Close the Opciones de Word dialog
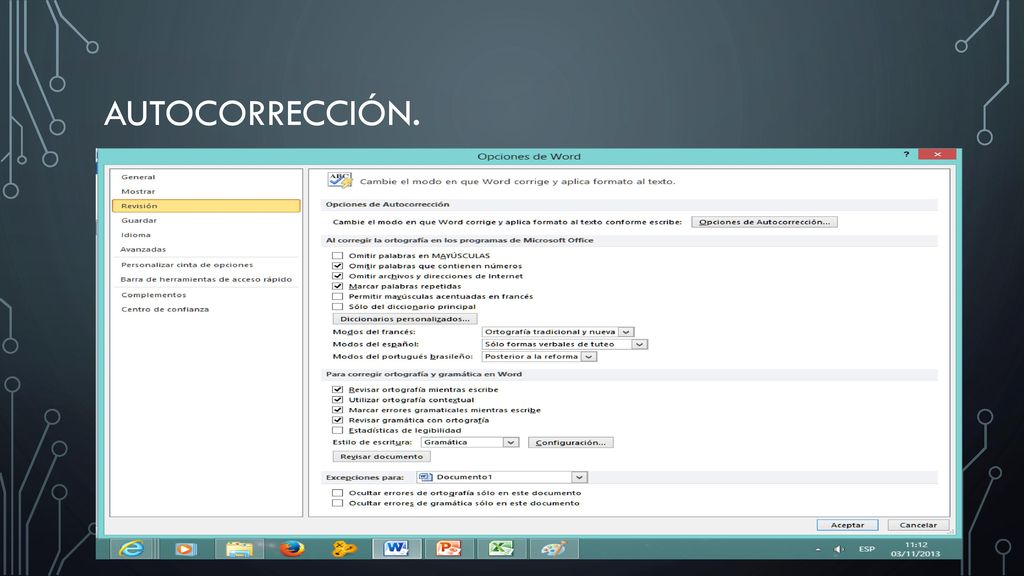 pos(937,154)
